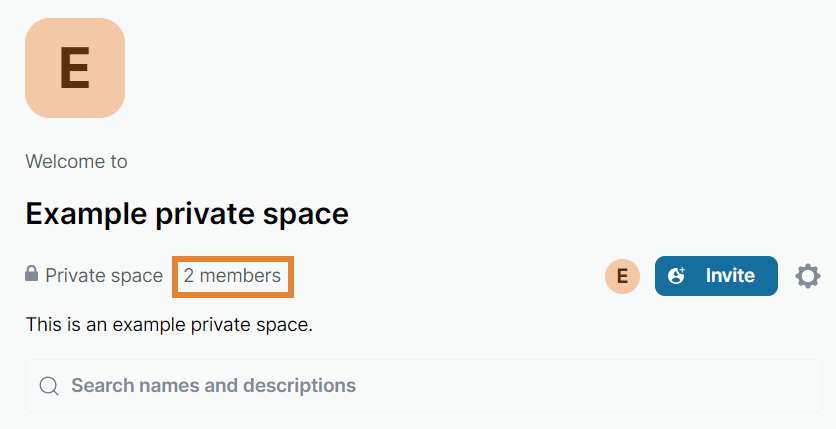Click the Private space label

point(104,276)
